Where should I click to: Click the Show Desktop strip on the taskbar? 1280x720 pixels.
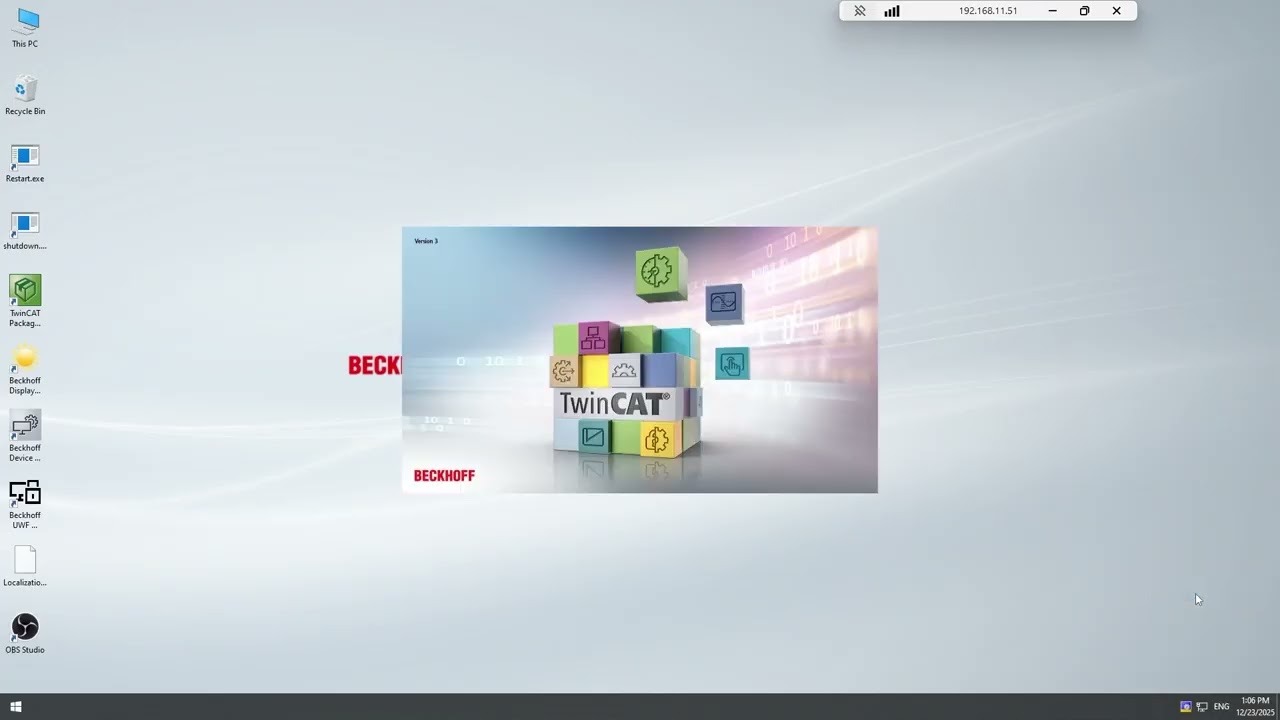click(1278, 707)
